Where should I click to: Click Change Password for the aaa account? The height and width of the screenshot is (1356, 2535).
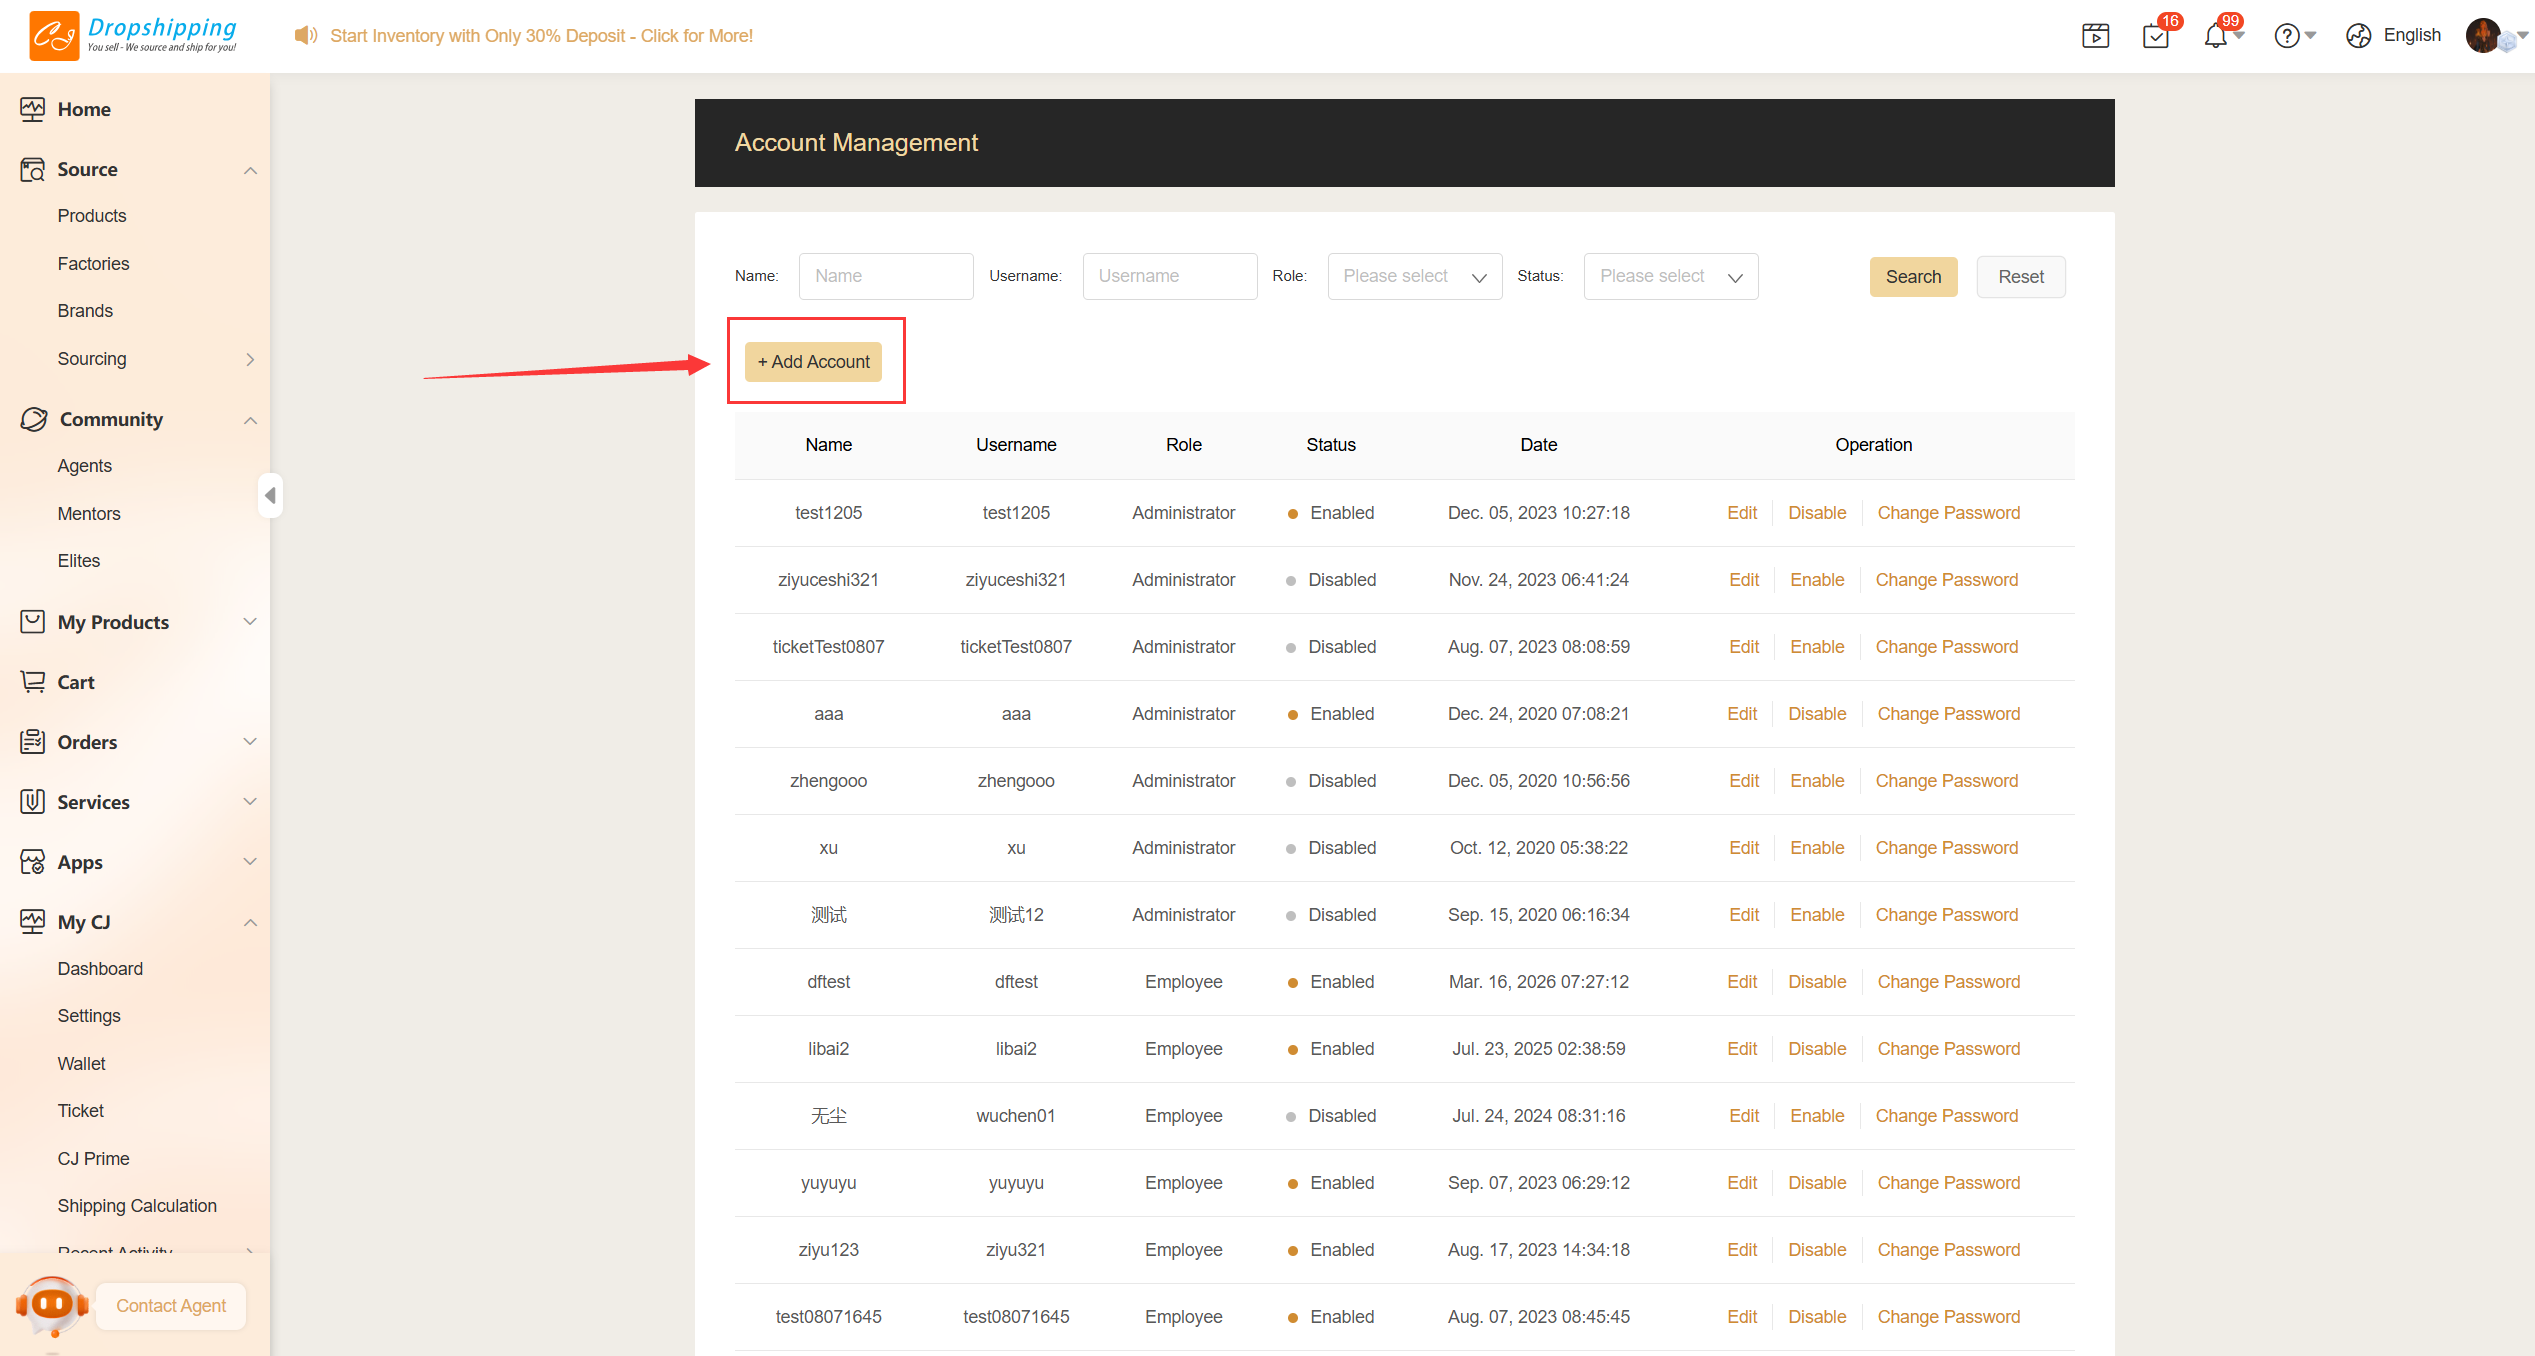tap(1948, 714)
